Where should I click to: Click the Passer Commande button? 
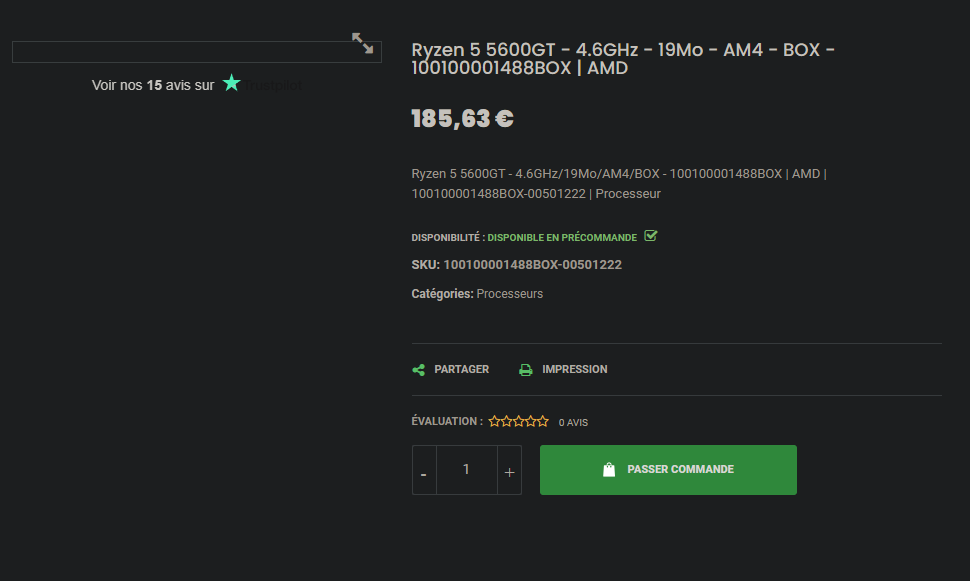(668, 470)
